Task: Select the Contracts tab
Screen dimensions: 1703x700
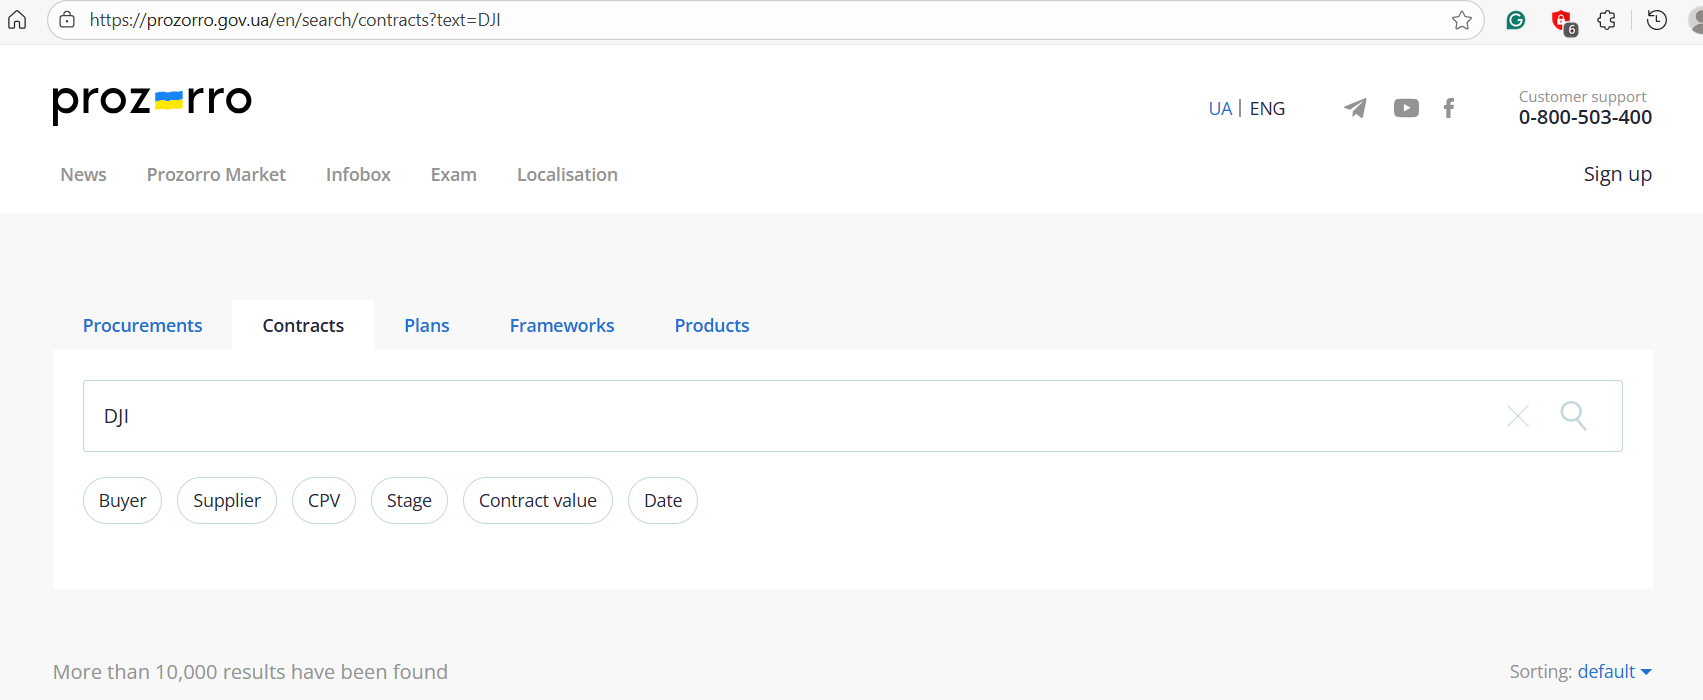Action: click(303, 325)
